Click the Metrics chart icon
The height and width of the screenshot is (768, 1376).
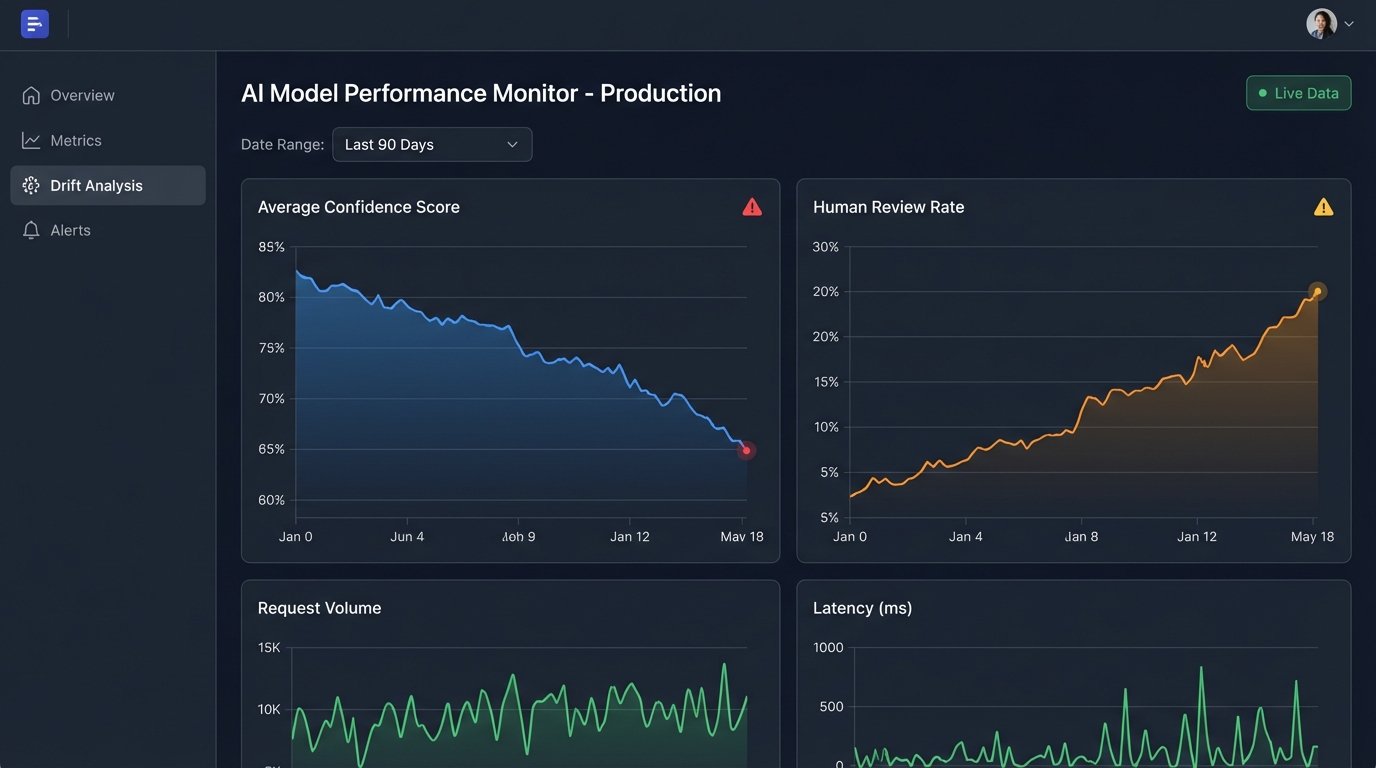[x=31, y=141]
